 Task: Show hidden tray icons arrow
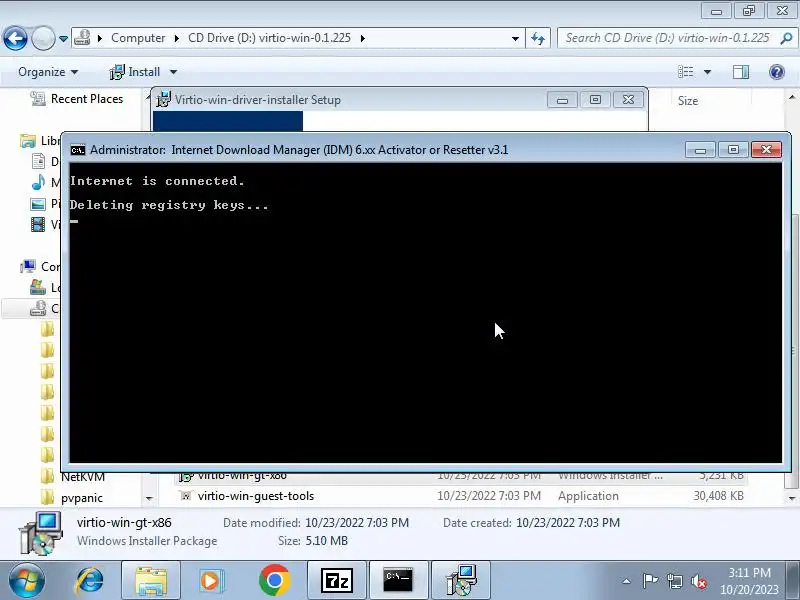pos(627,581)
